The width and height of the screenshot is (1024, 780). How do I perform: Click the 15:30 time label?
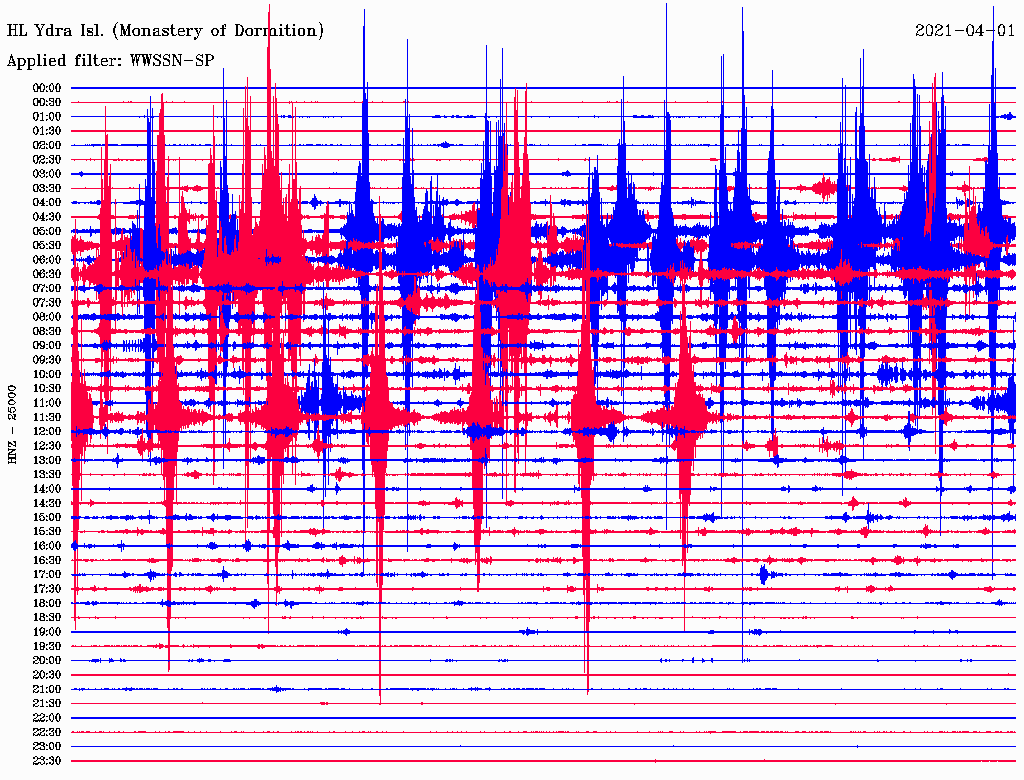47,532
